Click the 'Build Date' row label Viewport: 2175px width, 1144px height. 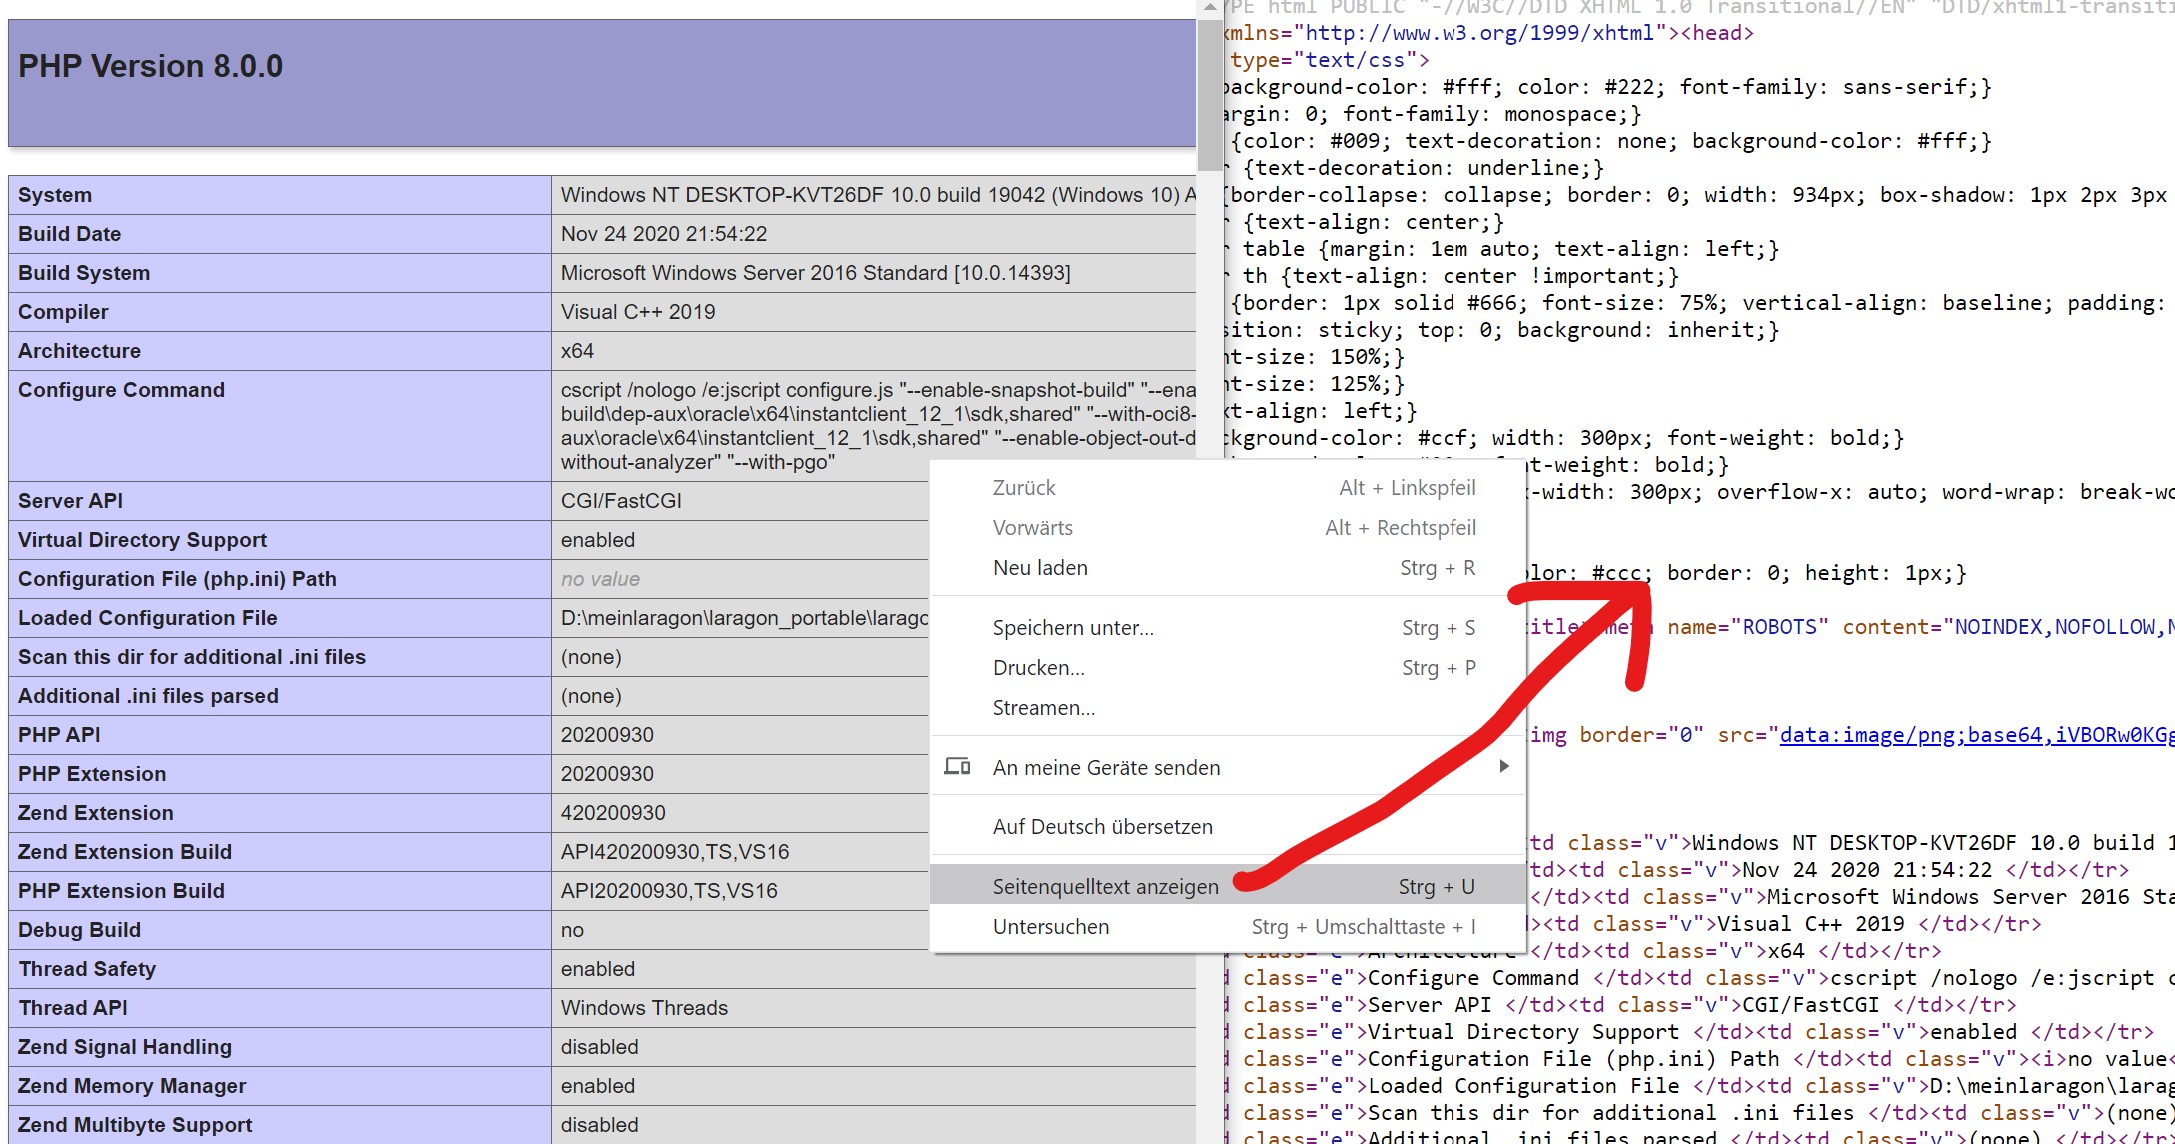[70, 234]
